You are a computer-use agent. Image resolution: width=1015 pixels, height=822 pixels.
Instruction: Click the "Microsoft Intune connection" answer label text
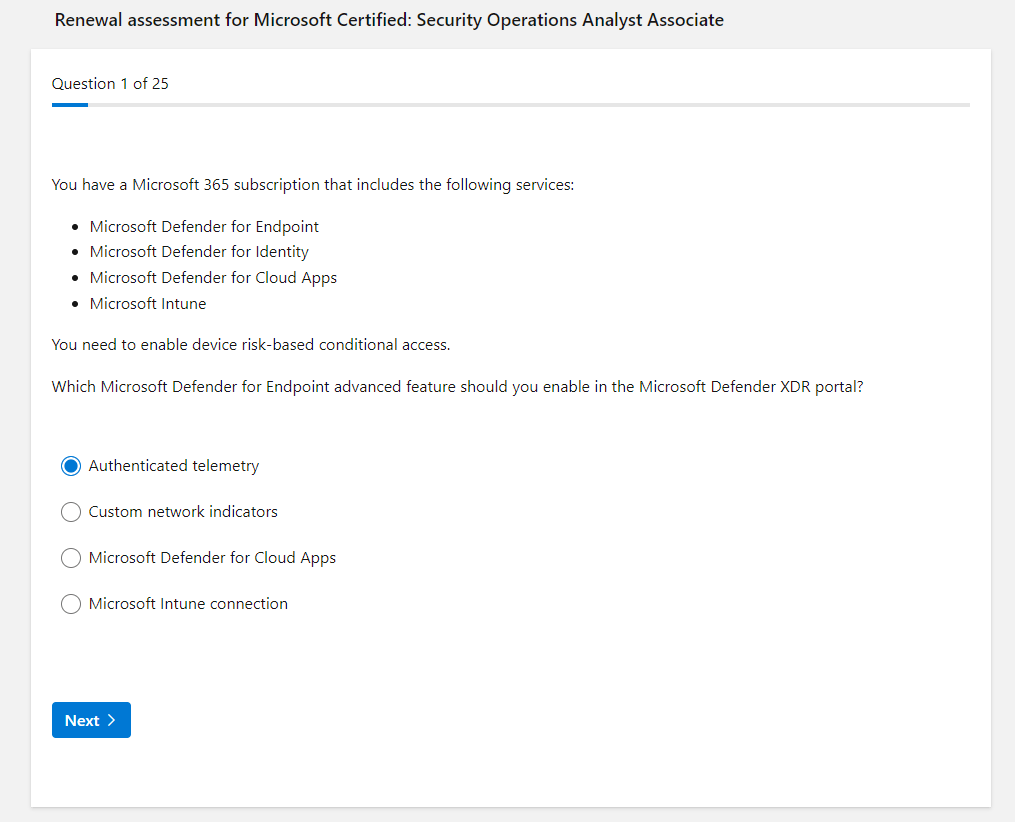[x=188, y=604]
